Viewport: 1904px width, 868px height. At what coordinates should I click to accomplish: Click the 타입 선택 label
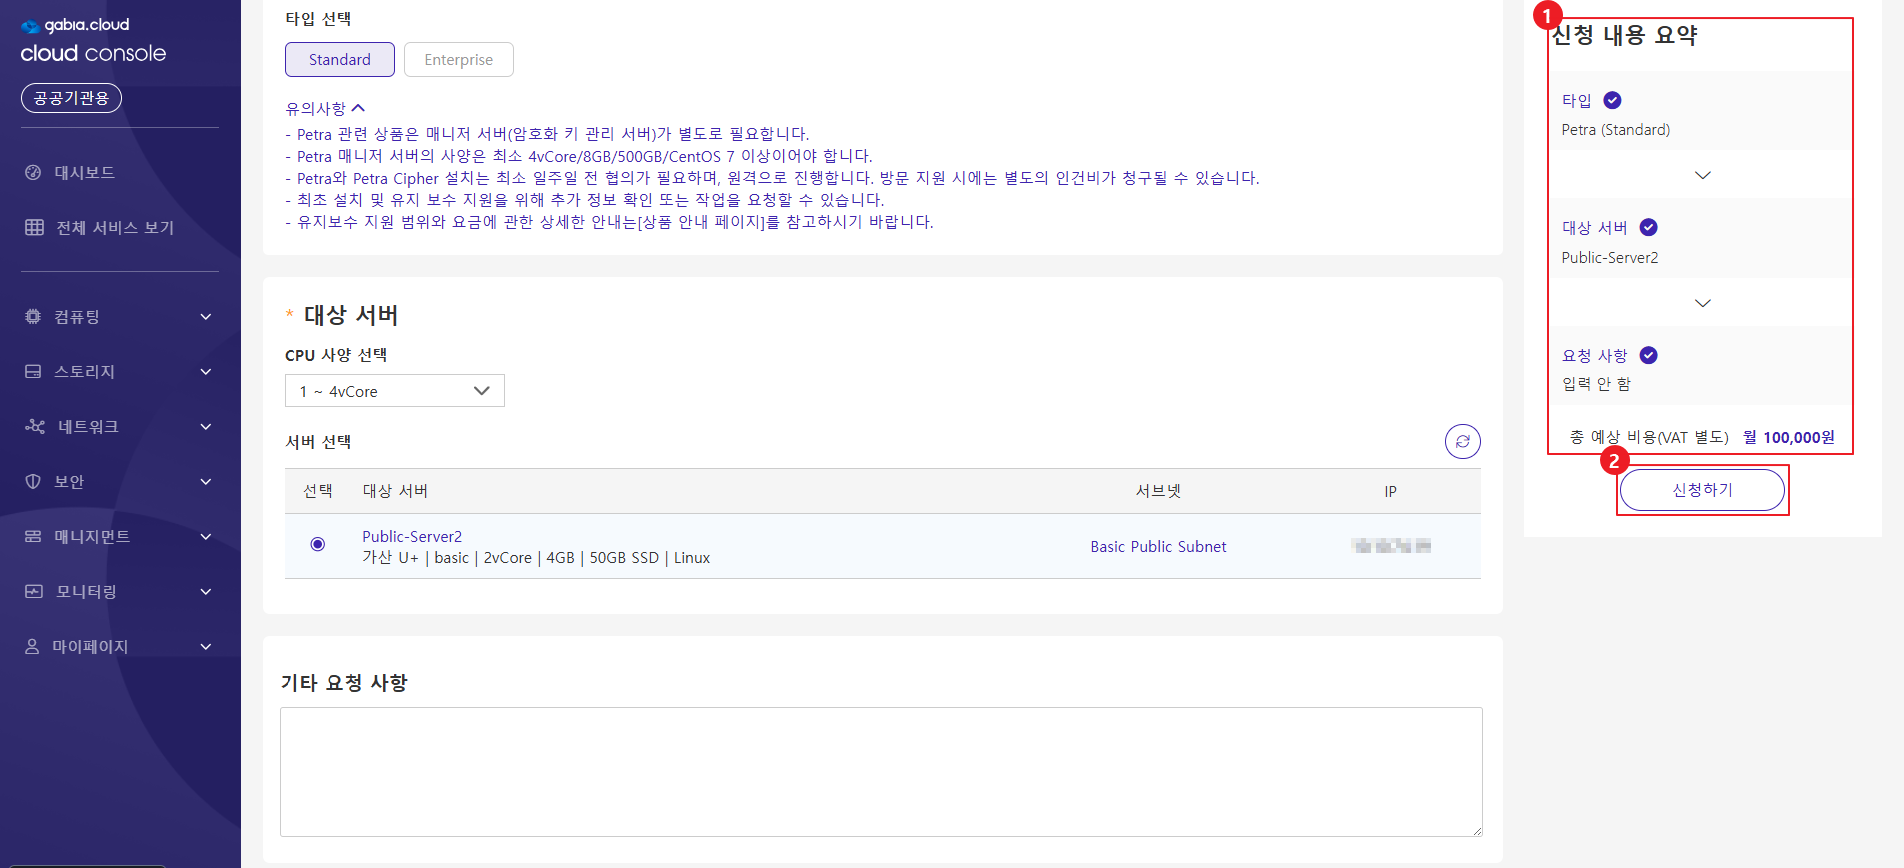(x=318, y=19)
